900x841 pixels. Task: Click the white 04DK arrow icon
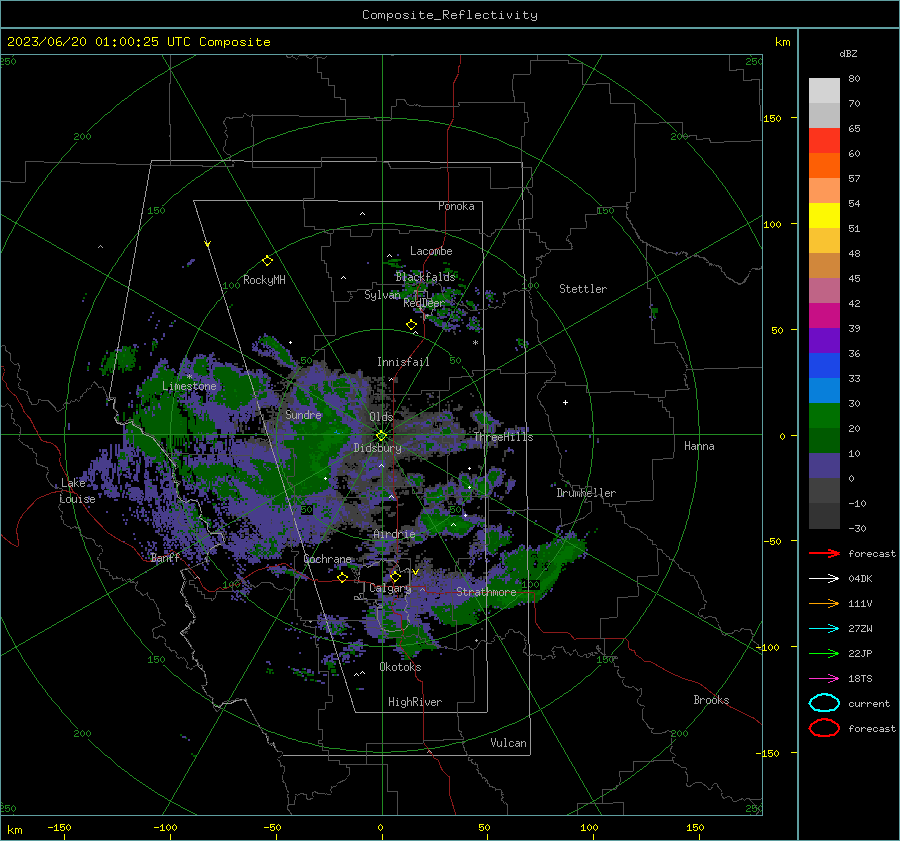[824, 579]
